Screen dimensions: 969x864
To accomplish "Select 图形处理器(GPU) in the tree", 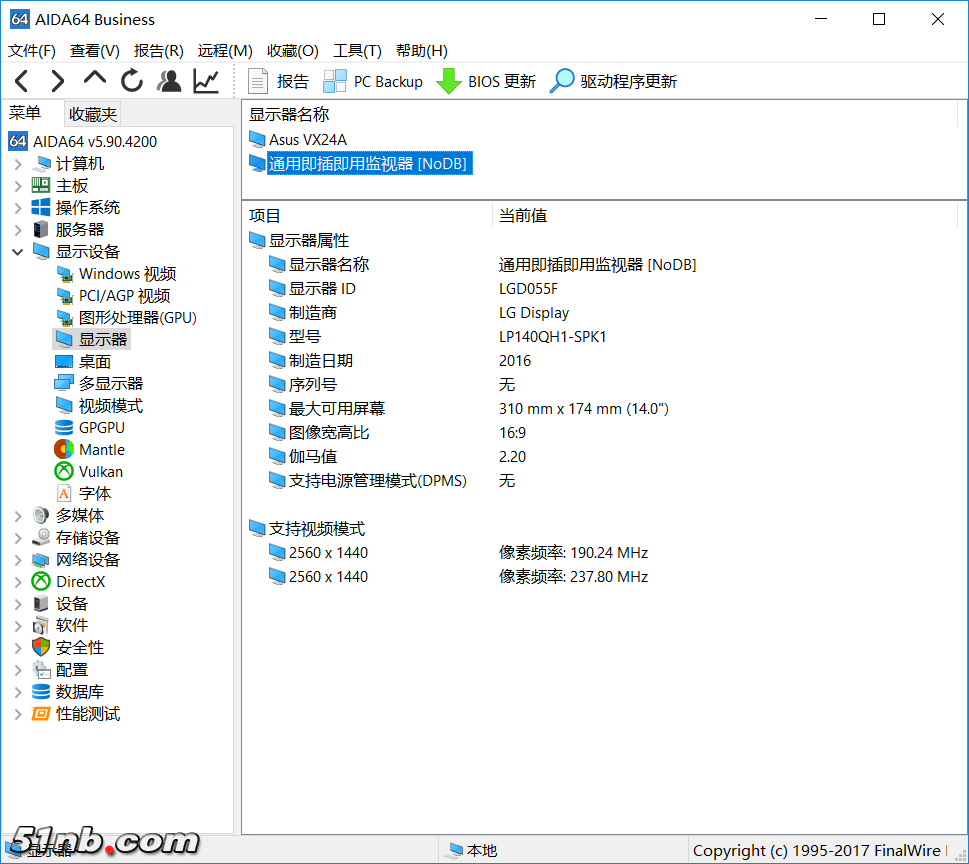I will click(137, 318).
